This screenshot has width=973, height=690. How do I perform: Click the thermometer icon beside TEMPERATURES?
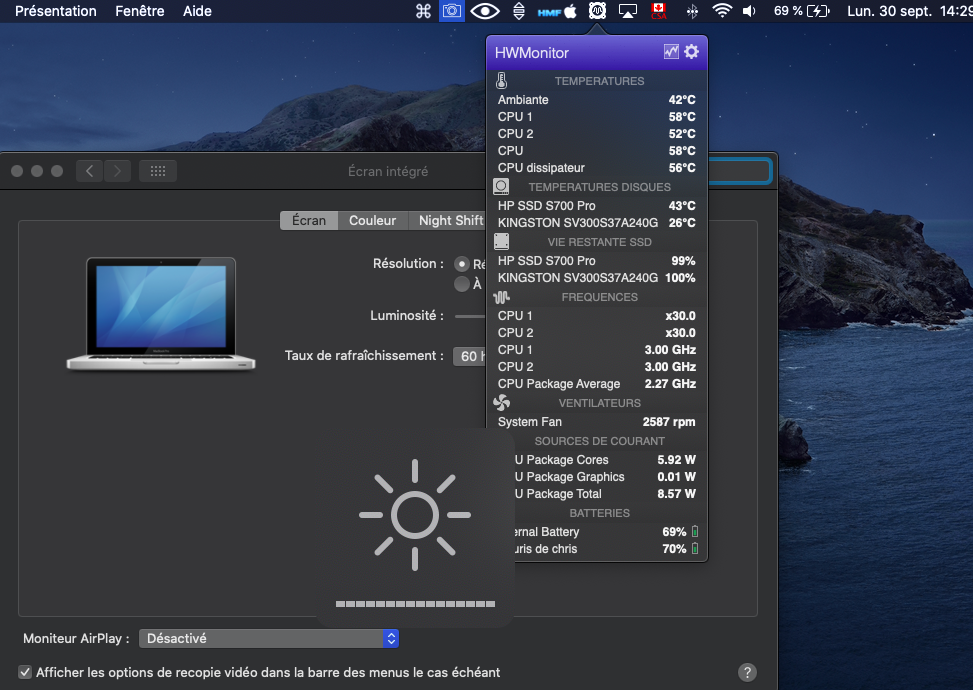(x=501, y=81)
